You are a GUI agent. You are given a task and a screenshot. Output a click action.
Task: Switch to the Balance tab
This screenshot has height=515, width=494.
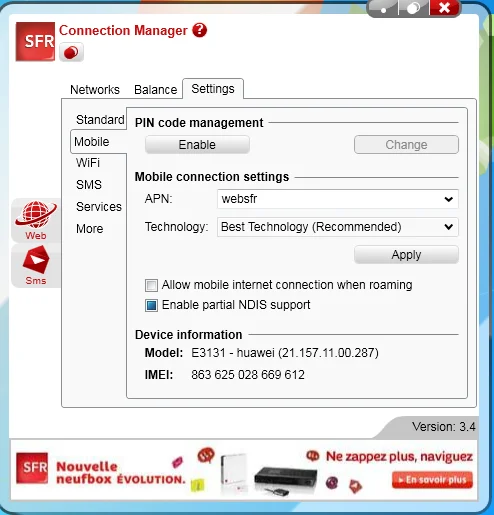point(156,90)
